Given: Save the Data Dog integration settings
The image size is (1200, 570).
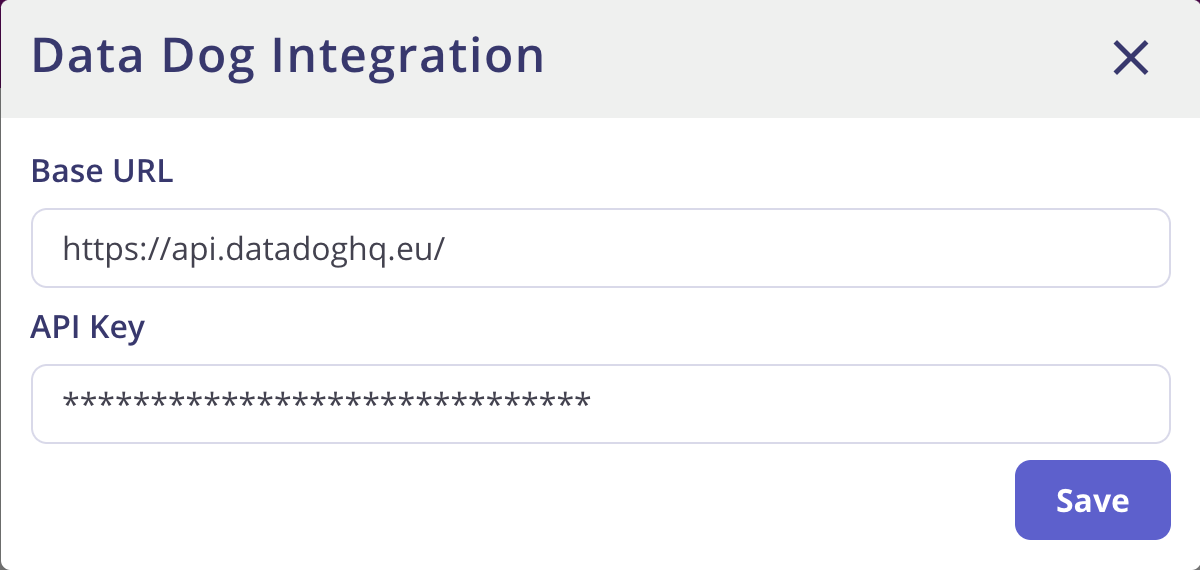Looking at the screenshot, I should 1092,500.
